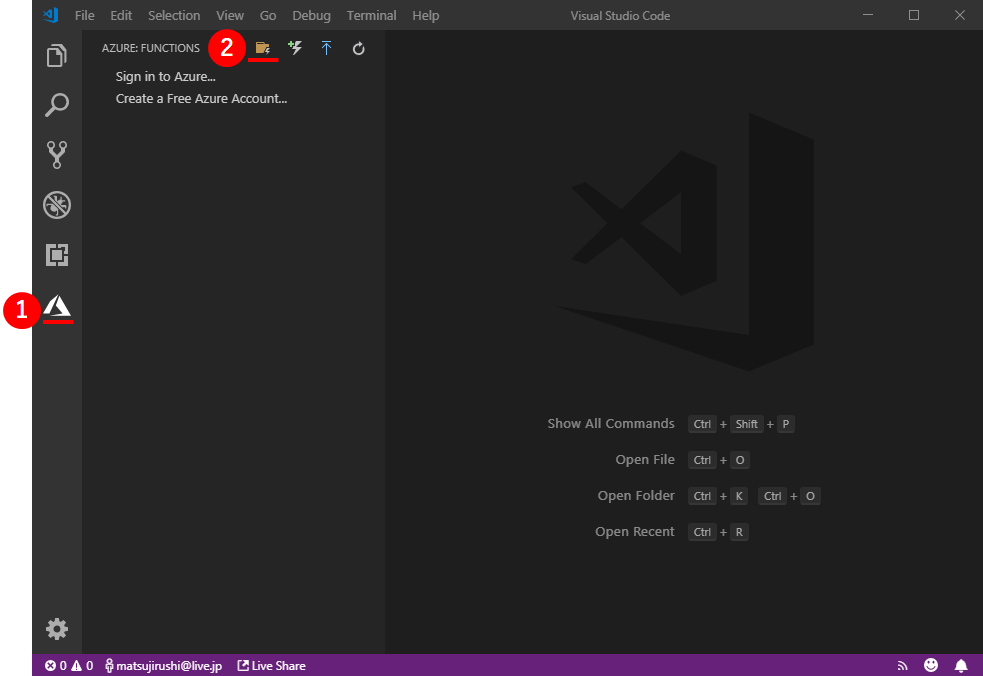Click the feed icon in status bar
Viewport: 983px width, 676px height.
click(x=902, y=665)
